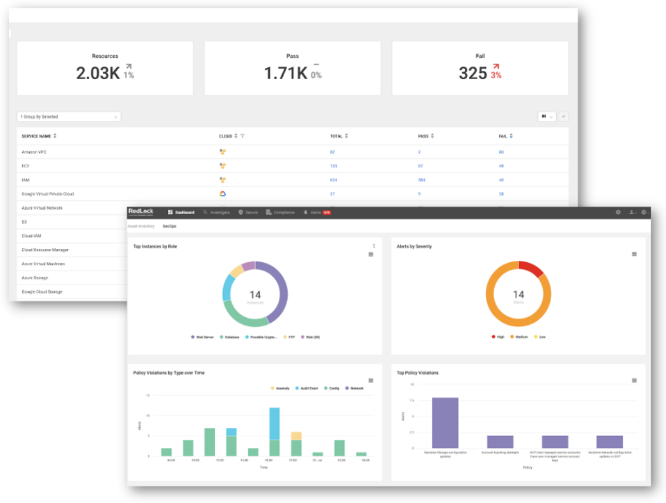666x503 pixels.
Task: Click the Dashboard grid icon in navbar
Action: point(170,212)
